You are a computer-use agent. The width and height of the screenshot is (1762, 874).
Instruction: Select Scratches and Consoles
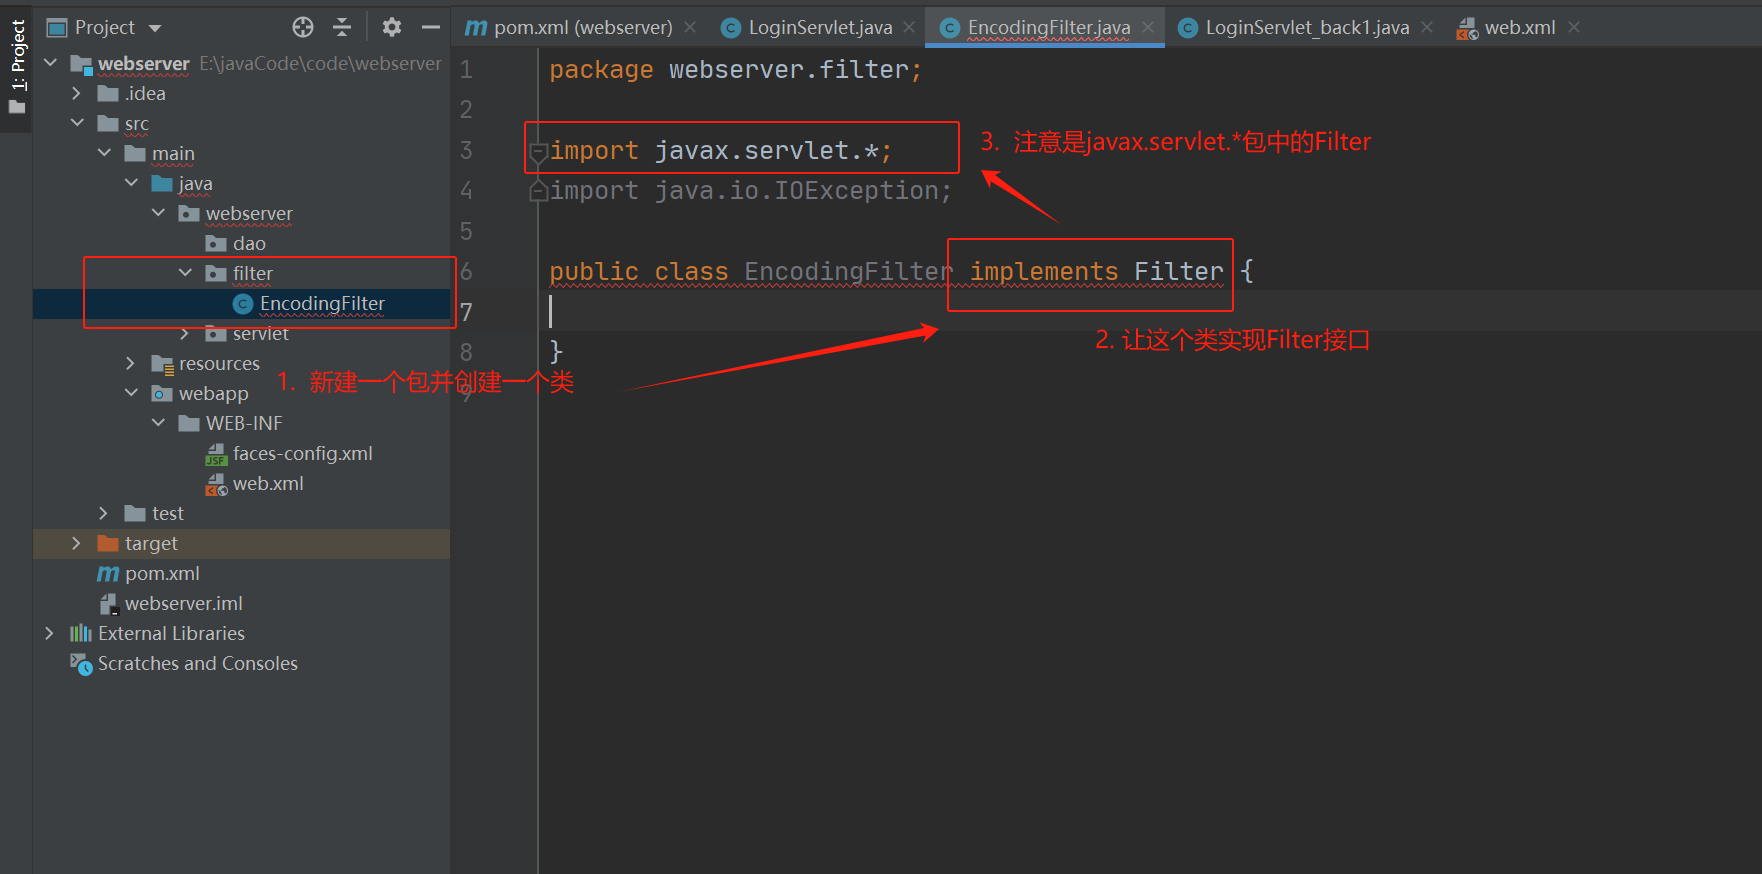197,663
